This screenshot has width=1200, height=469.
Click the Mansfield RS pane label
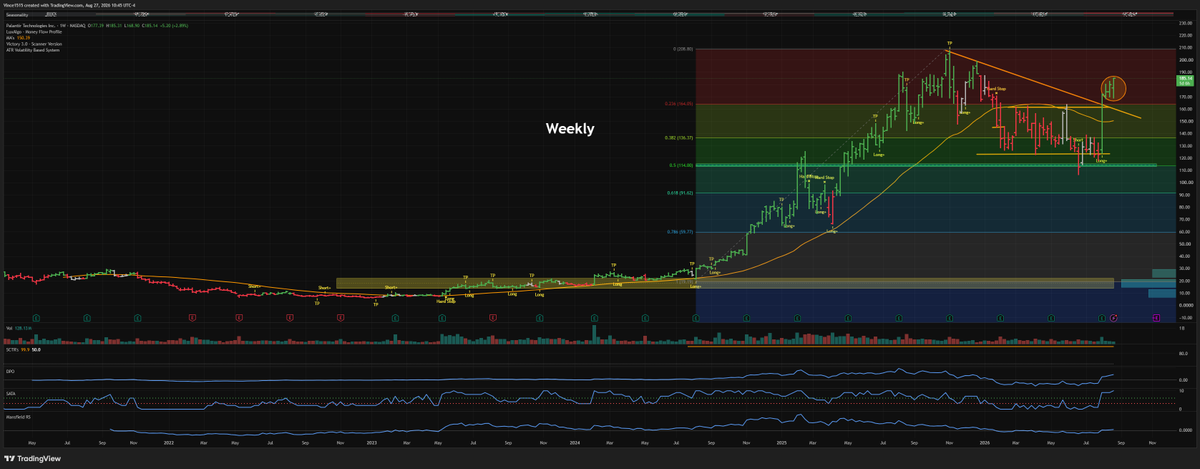click(18, 417)
